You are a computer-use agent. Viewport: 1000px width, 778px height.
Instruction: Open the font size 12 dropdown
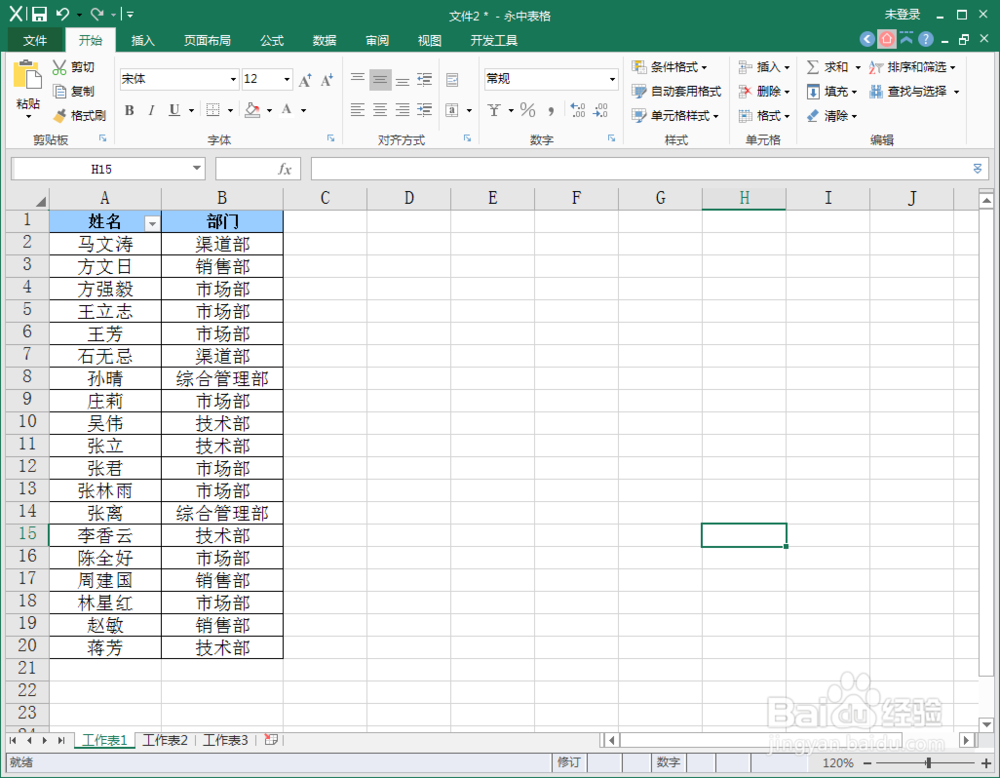point(287,79)
